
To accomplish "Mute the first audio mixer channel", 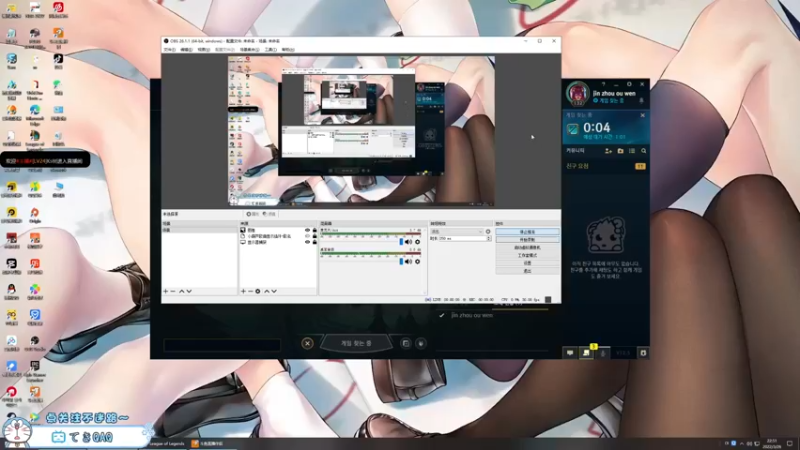I will click(408, 242).
